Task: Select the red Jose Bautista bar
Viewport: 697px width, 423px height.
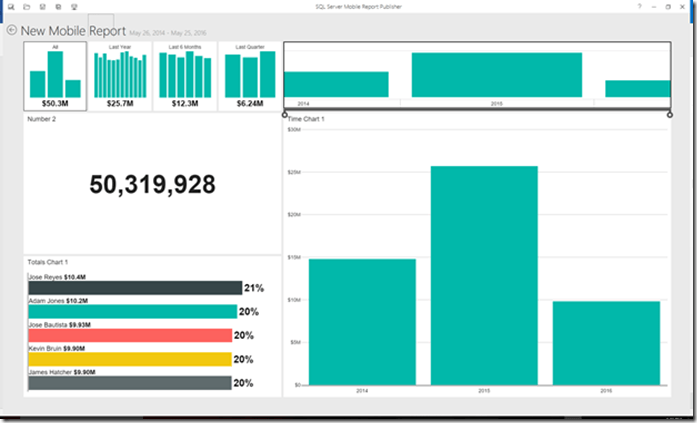Action: coord(130,335)
